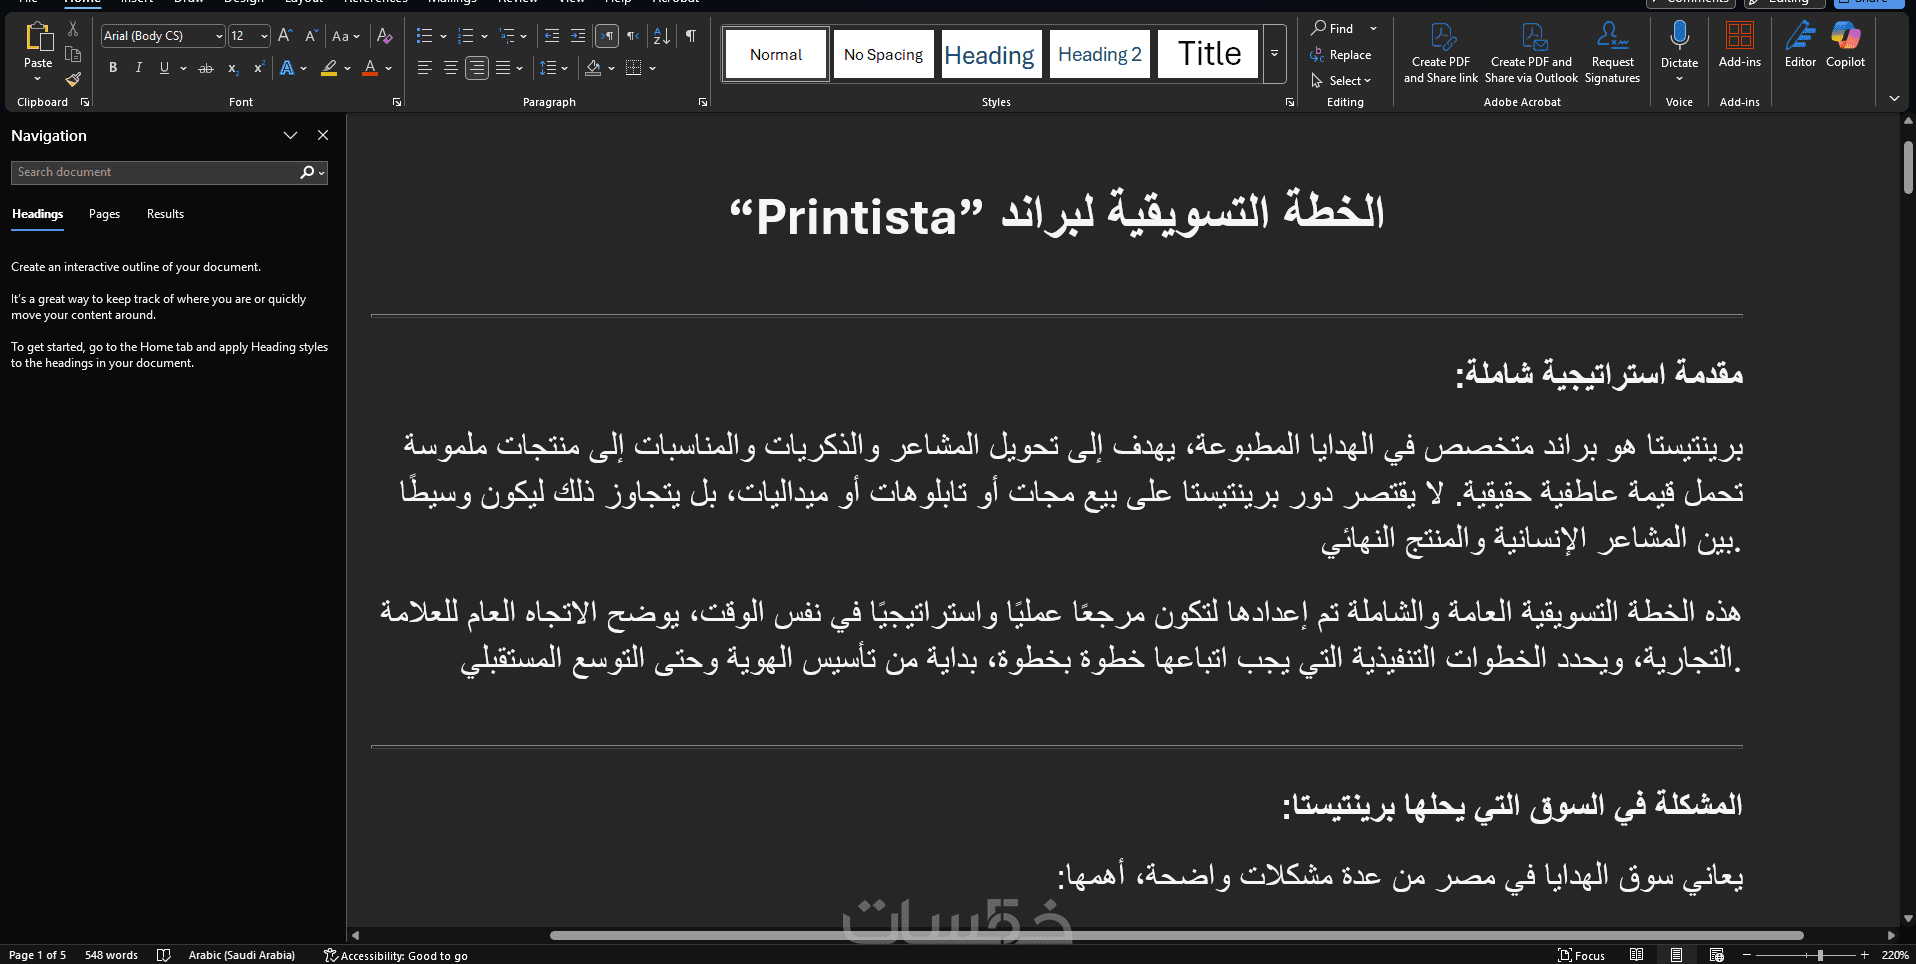This screenshot has width=1916, height=964.
Task: Expand the numbering list dropdown arrow
Action: coord(484,36)
